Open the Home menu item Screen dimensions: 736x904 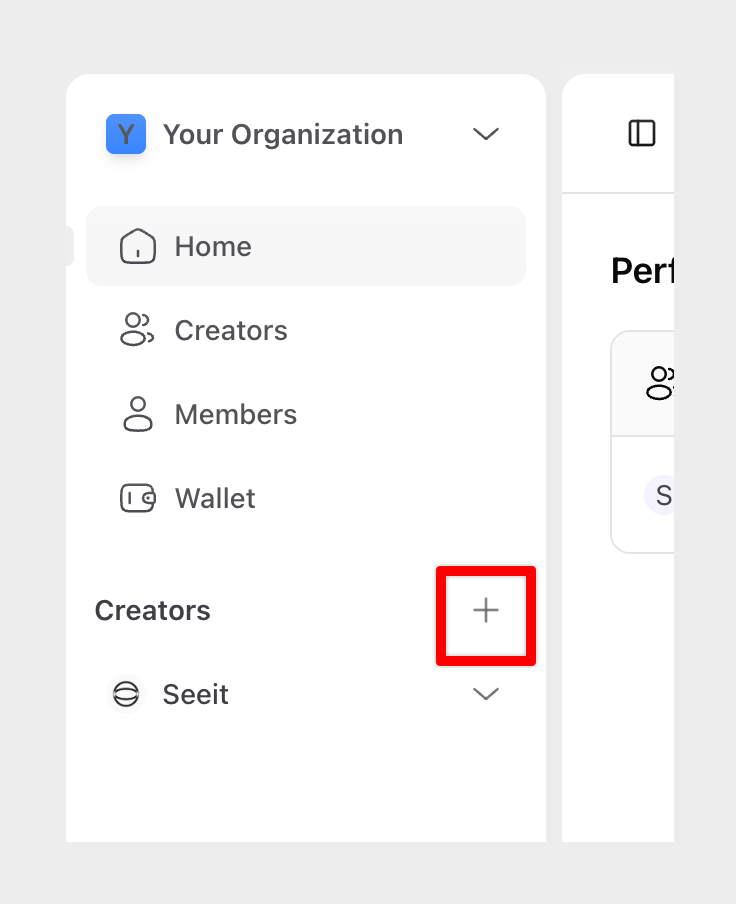[213, 246]
